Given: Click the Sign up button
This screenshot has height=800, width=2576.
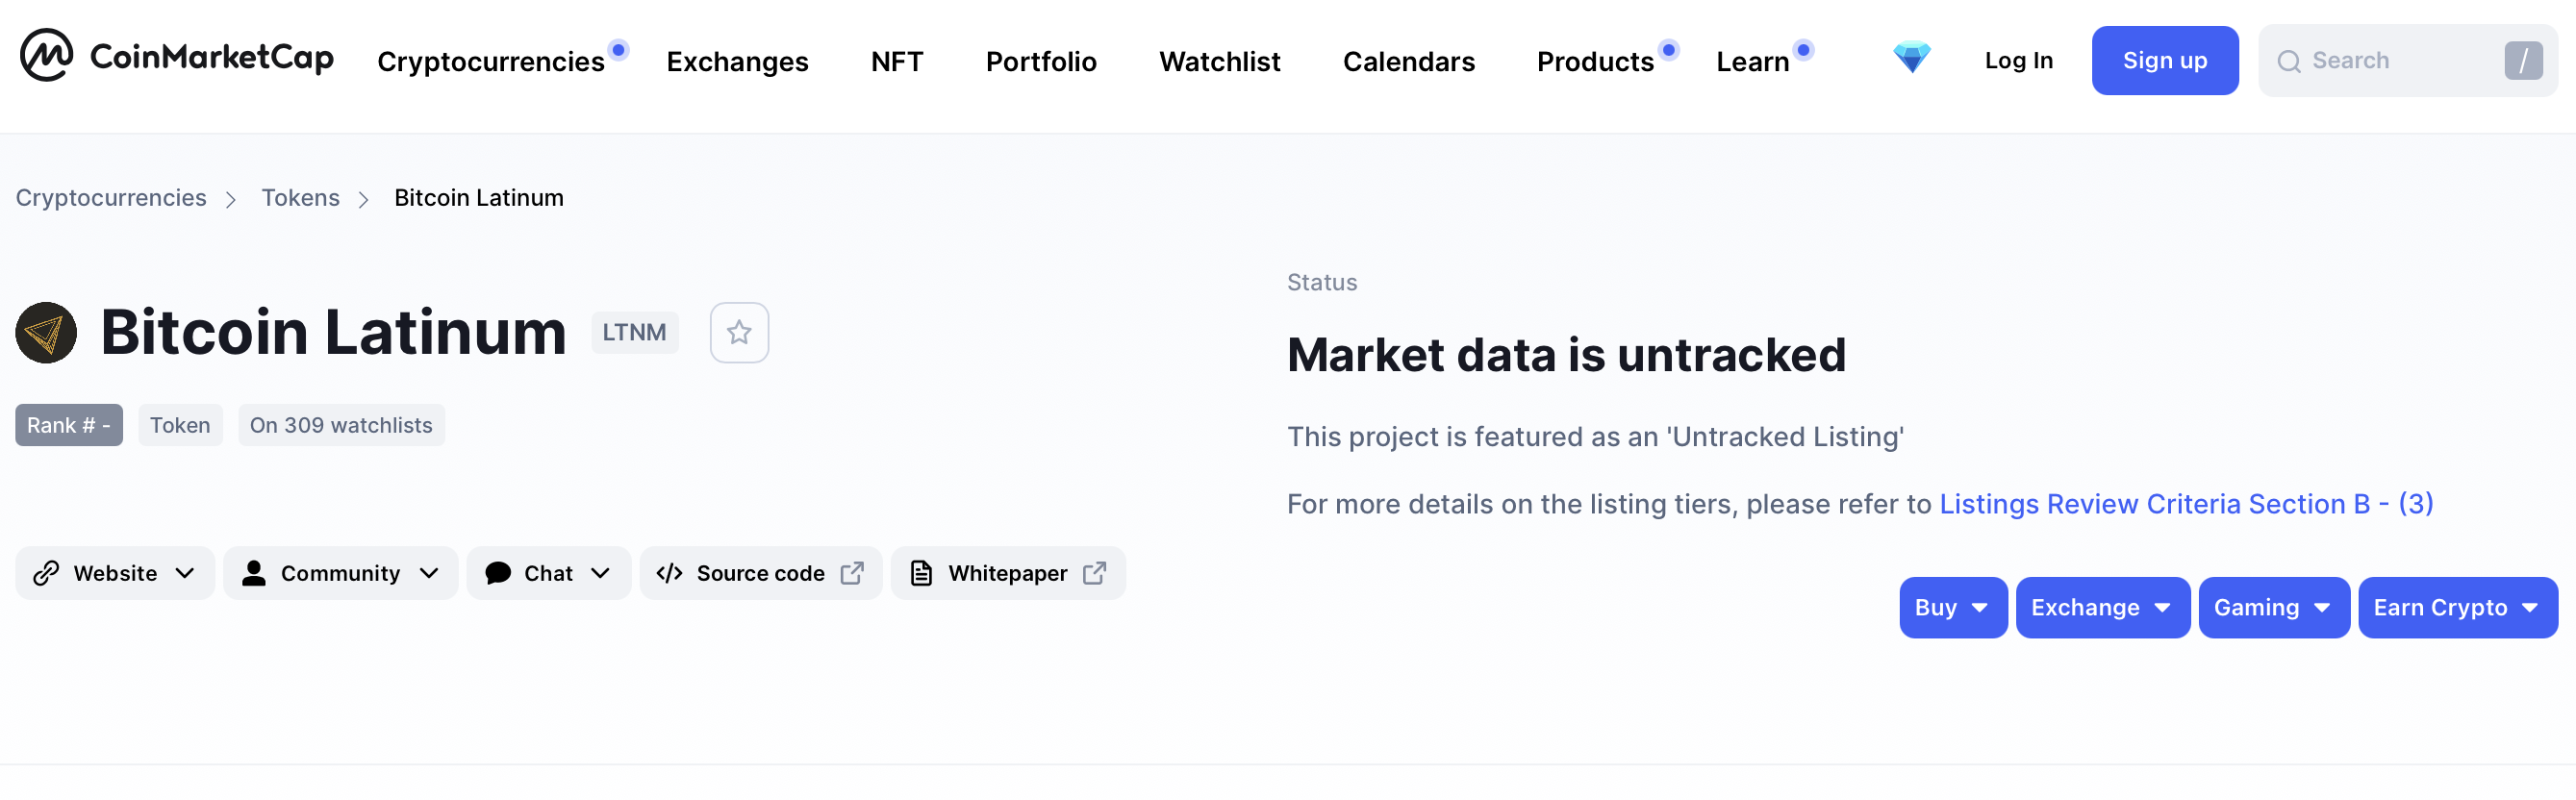Looking at the screenshot, I should 2164,60.
